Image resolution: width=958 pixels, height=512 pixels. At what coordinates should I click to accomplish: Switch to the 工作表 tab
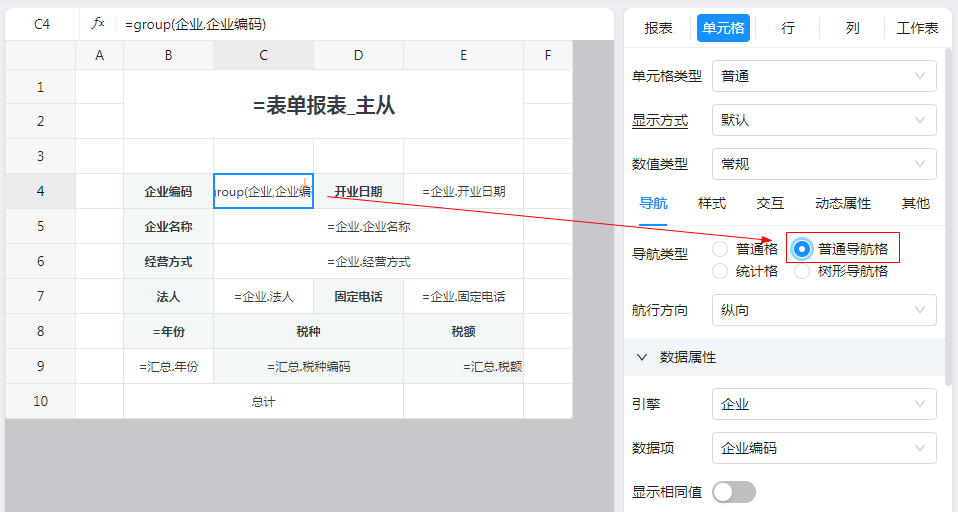pos(917,28)
